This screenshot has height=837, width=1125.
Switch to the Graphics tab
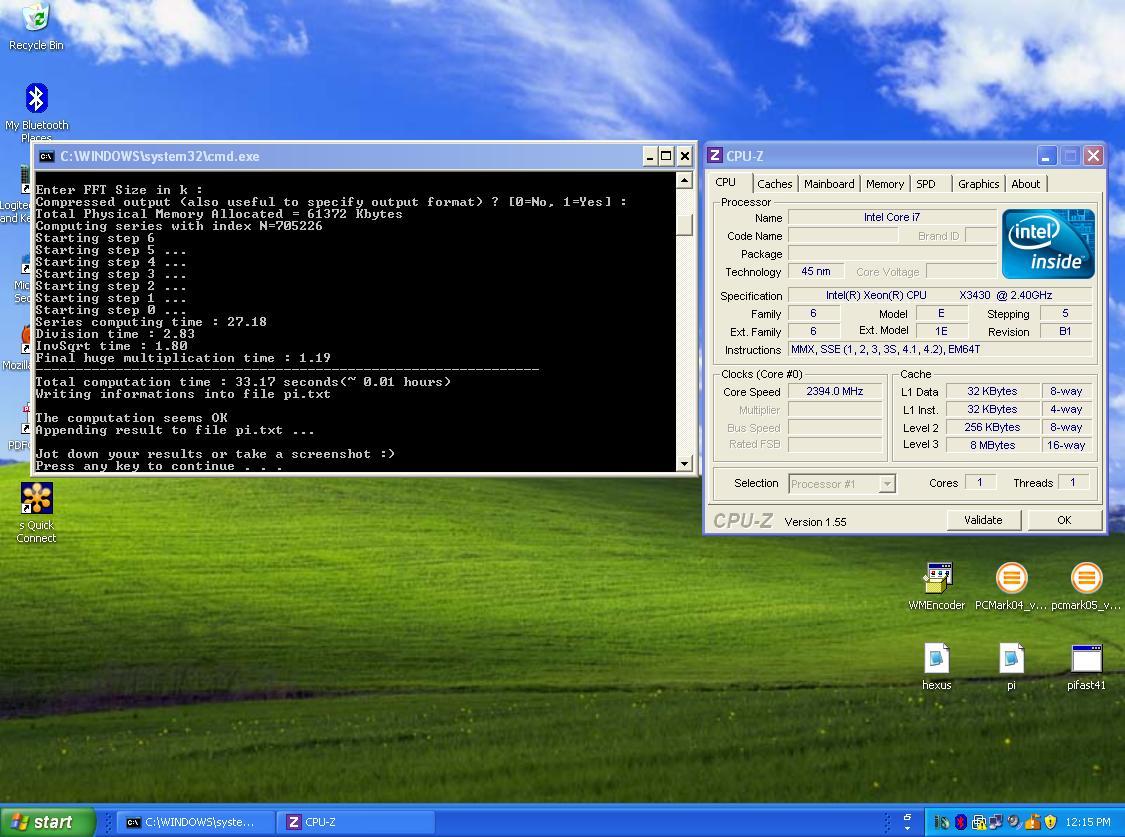[x=978, y=184]
